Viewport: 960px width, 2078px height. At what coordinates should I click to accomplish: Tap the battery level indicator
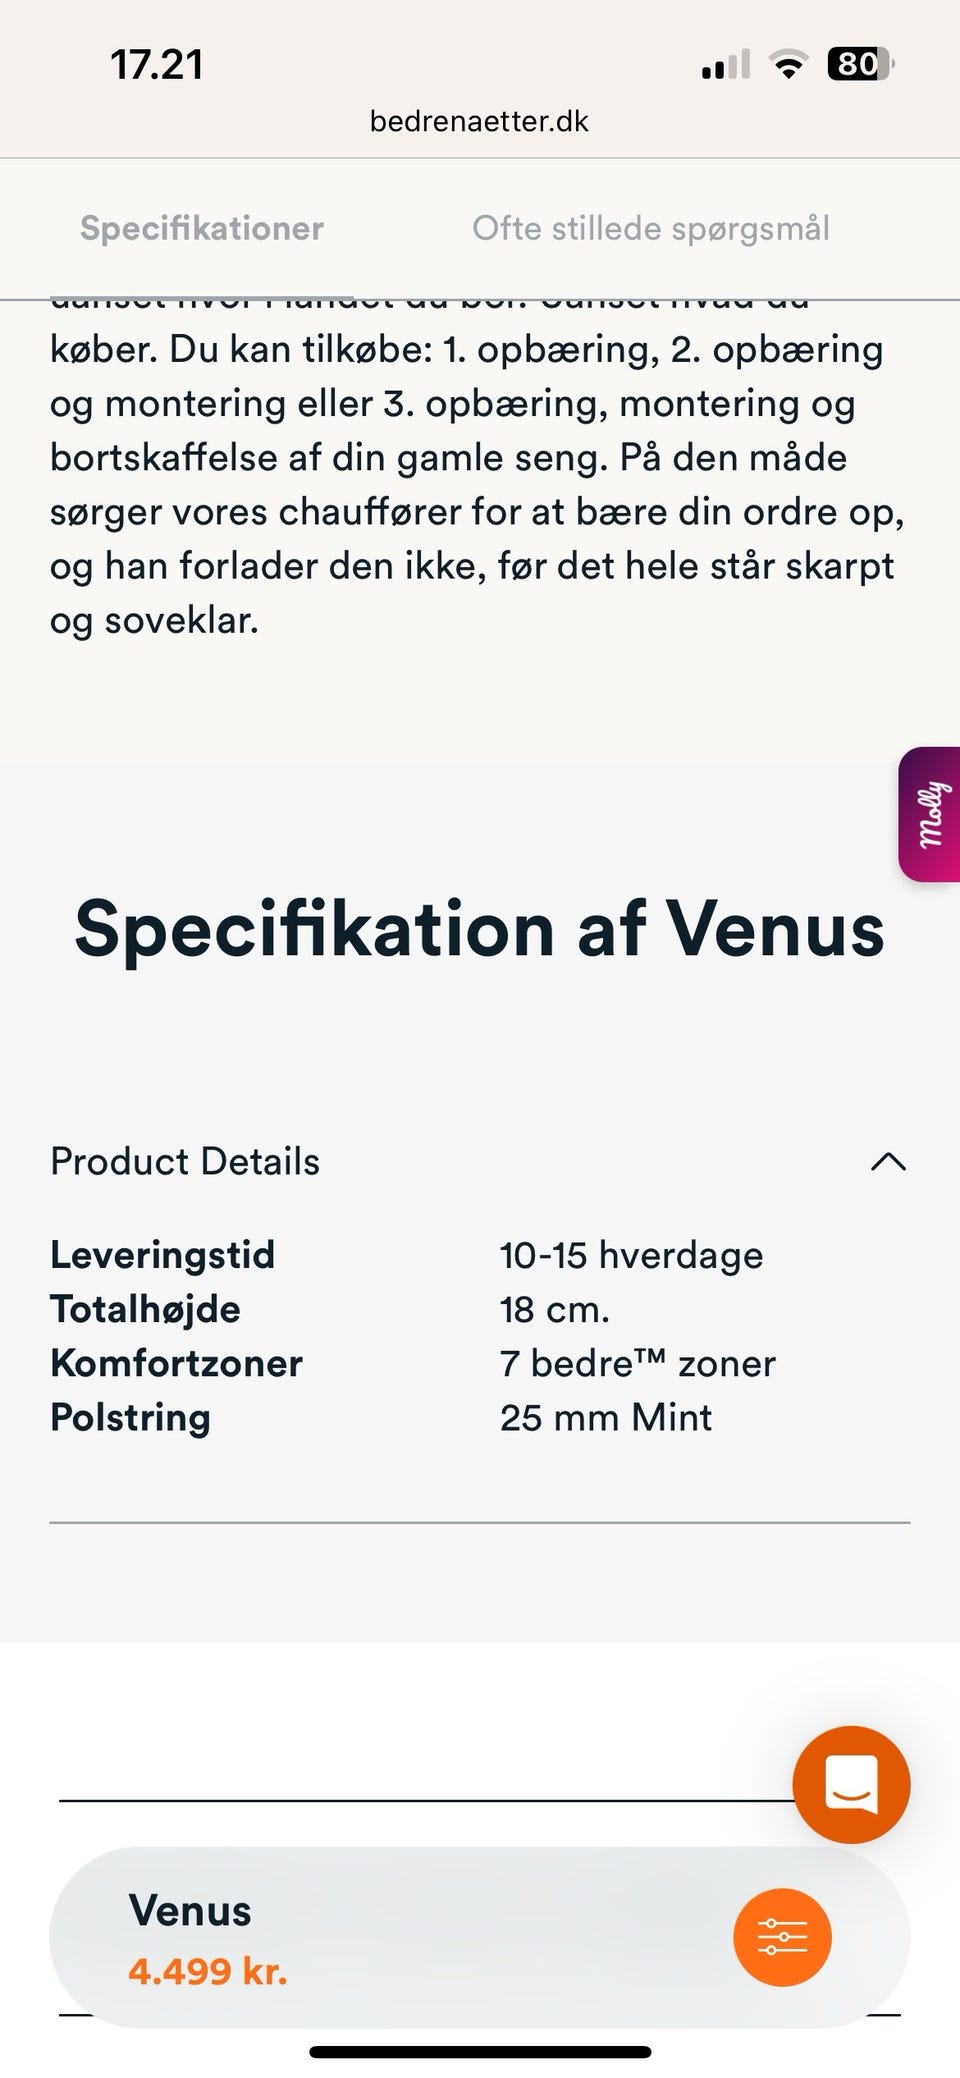[x=859, y=65]
